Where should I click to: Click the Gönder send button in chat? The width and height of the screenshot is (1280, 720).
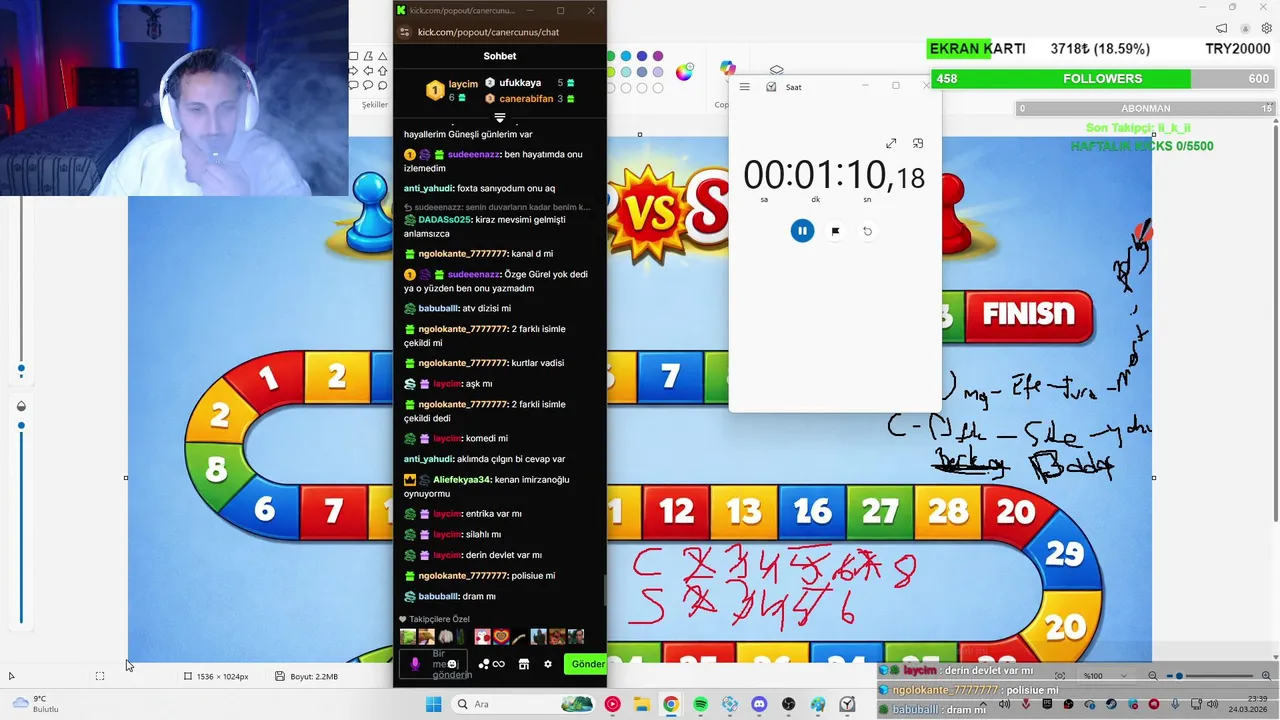click(587, 664)
